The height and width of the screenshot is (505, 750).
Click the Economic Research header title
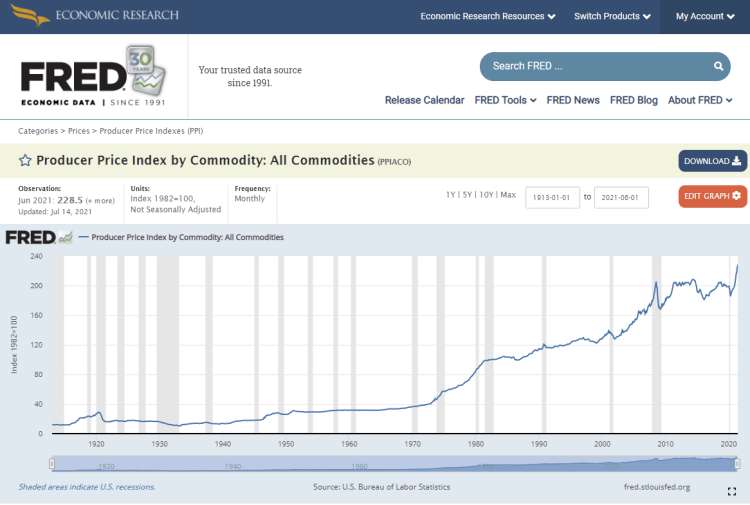click(117, 15)
